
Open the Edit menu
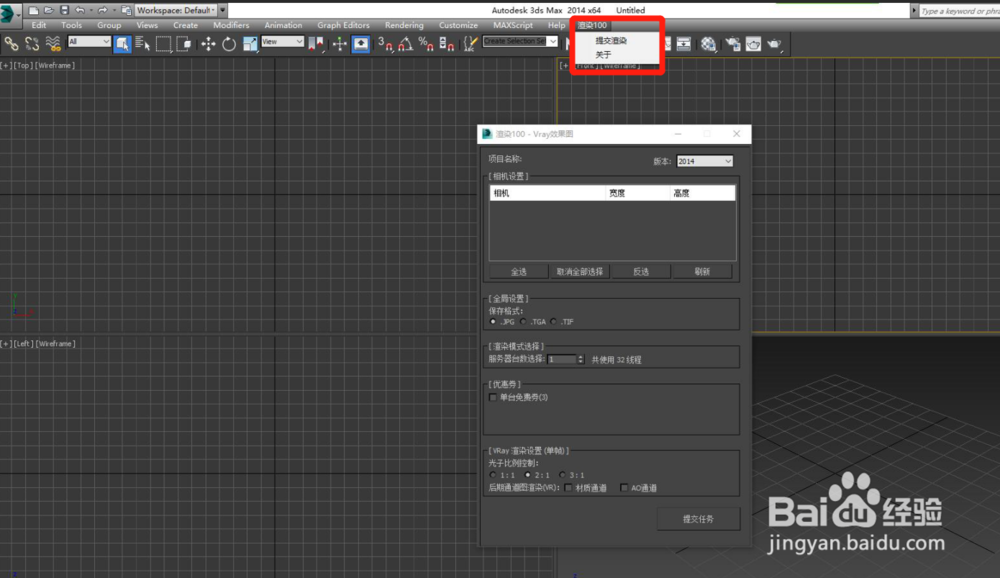39,26
